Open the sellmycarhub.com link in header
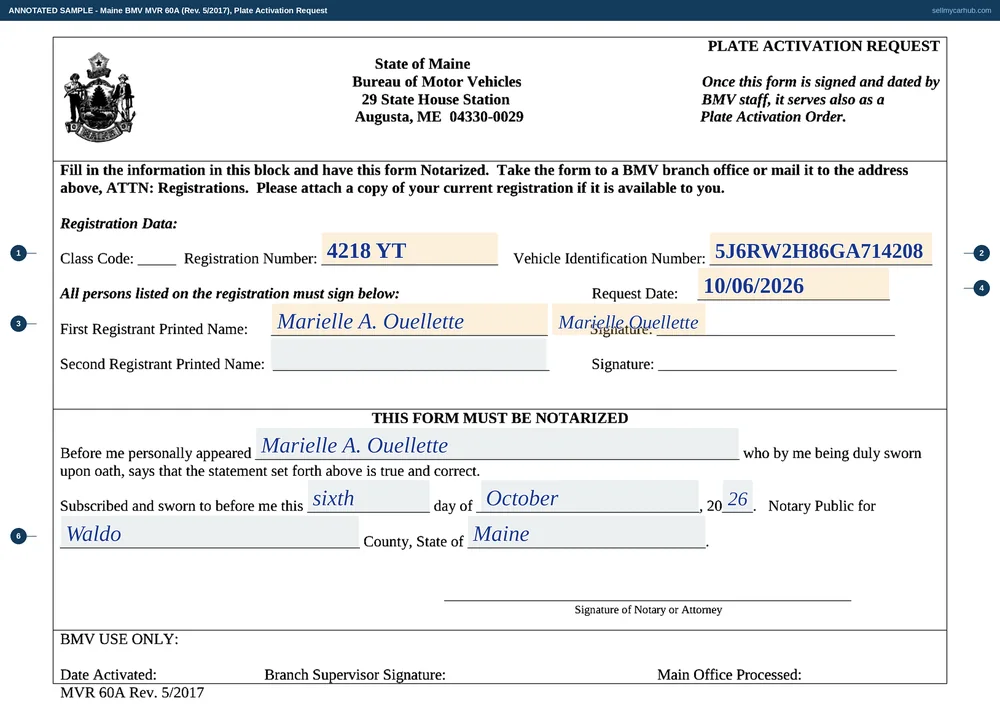Image resolution: width=1000 pixels, height=714 pixels. (961, 10)
